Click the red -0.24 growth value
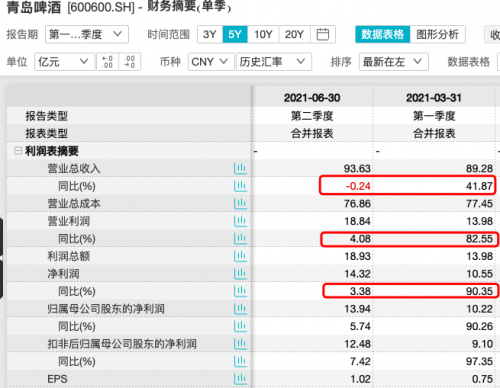The image size is (500, 388). coord(358,186)
